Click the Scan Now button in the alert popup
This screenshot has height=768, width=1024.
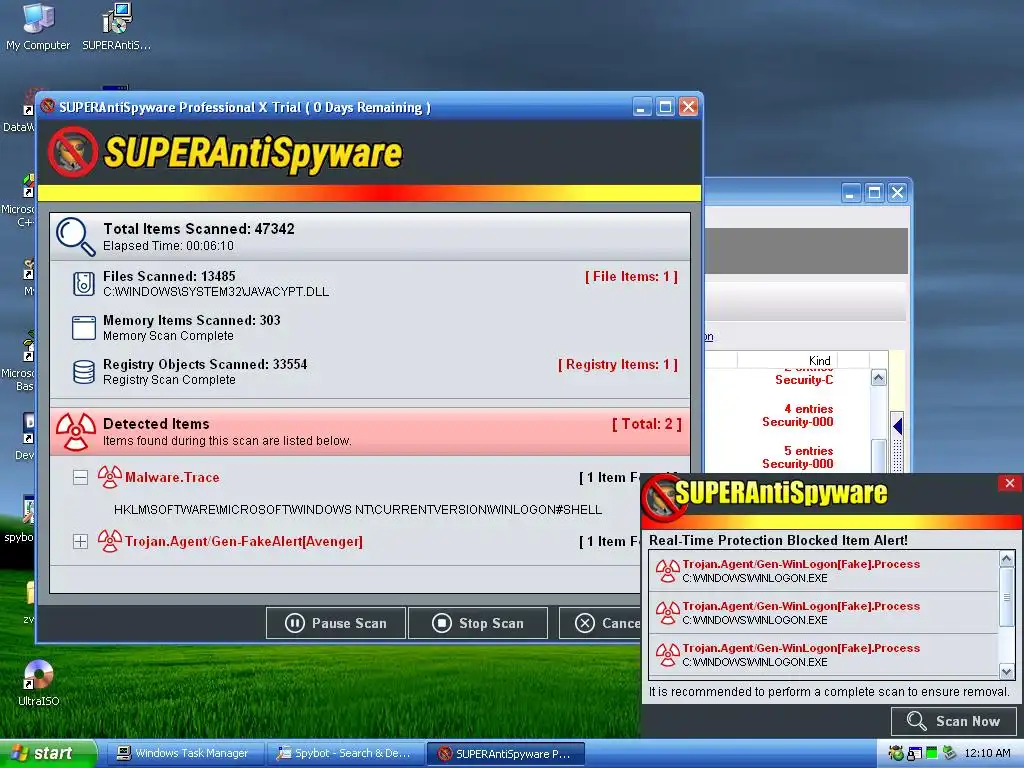pos(954,721)
